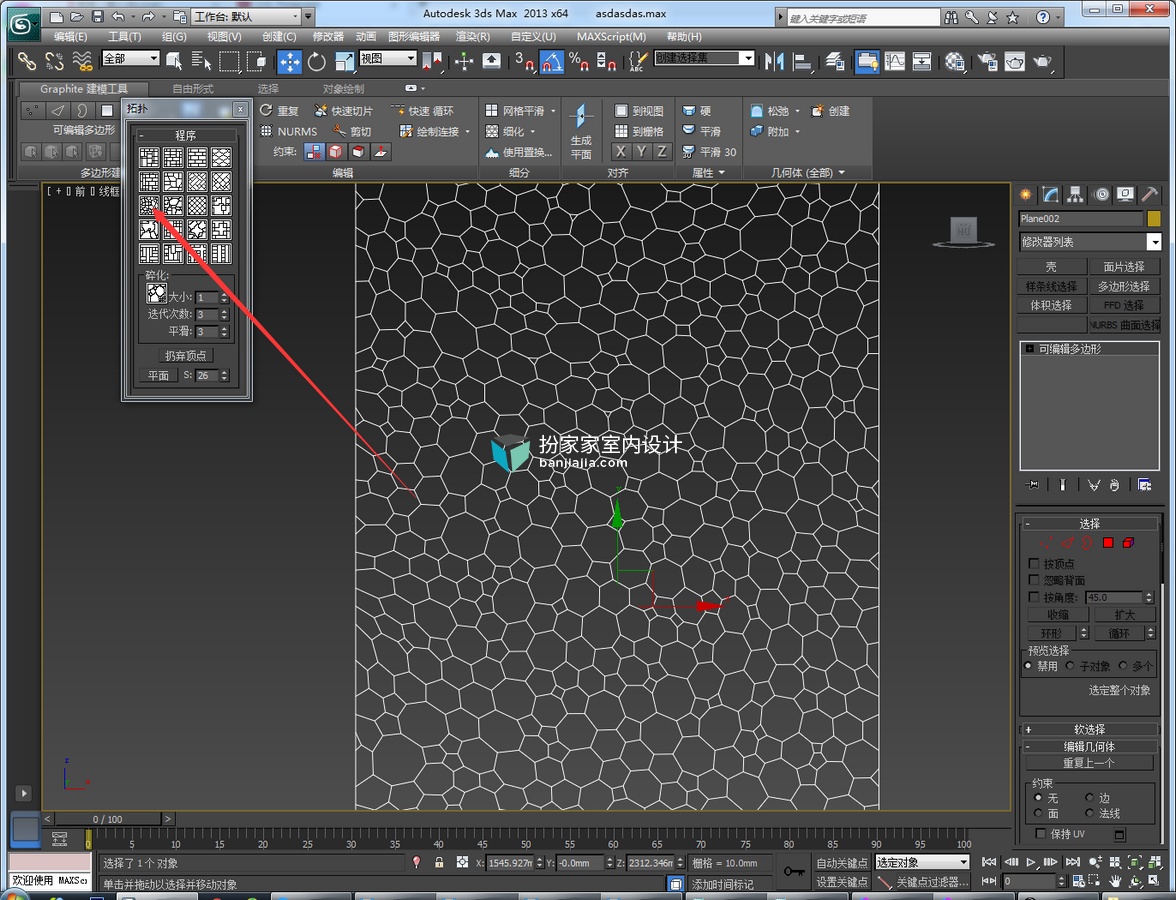
Task: Click the Play Animation button
Action: pyautogui.click(x=1030, y=862)
